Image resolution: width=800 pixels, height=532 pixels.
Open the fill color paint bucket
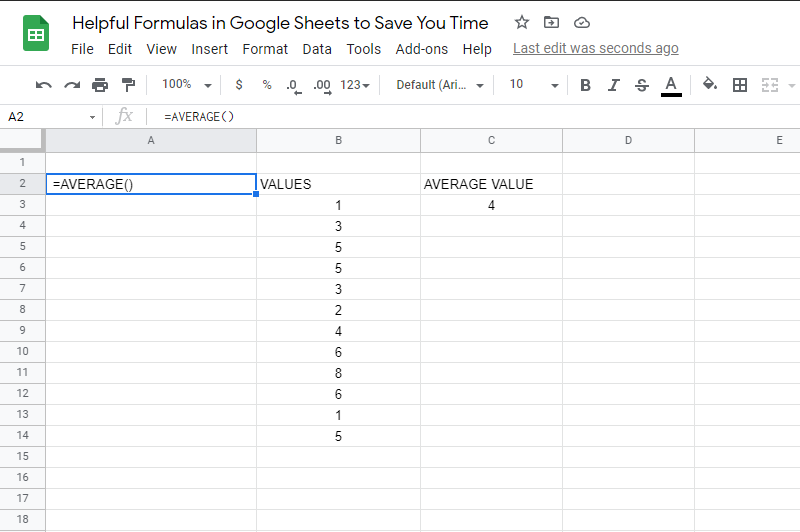(710, 84)
